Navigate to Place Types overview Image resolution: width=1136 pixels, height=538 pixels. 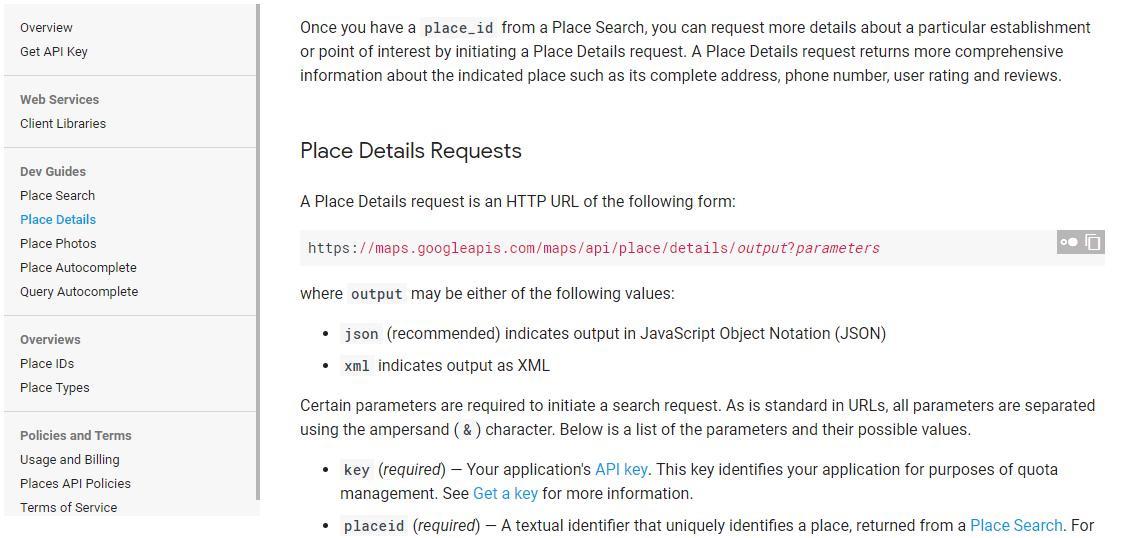[x=55, y=388]
